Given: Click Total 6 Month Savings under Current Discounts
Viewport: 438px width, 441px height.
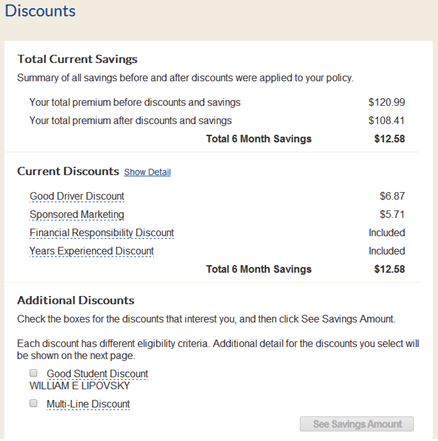Looking at the screenshot, I should [259, 269].
